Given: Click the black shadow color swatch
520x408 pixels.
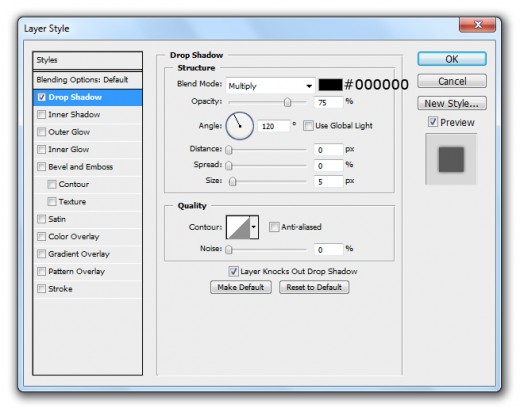Looking at the screenshot, I should pyautogui.click(x=330, y=85).
